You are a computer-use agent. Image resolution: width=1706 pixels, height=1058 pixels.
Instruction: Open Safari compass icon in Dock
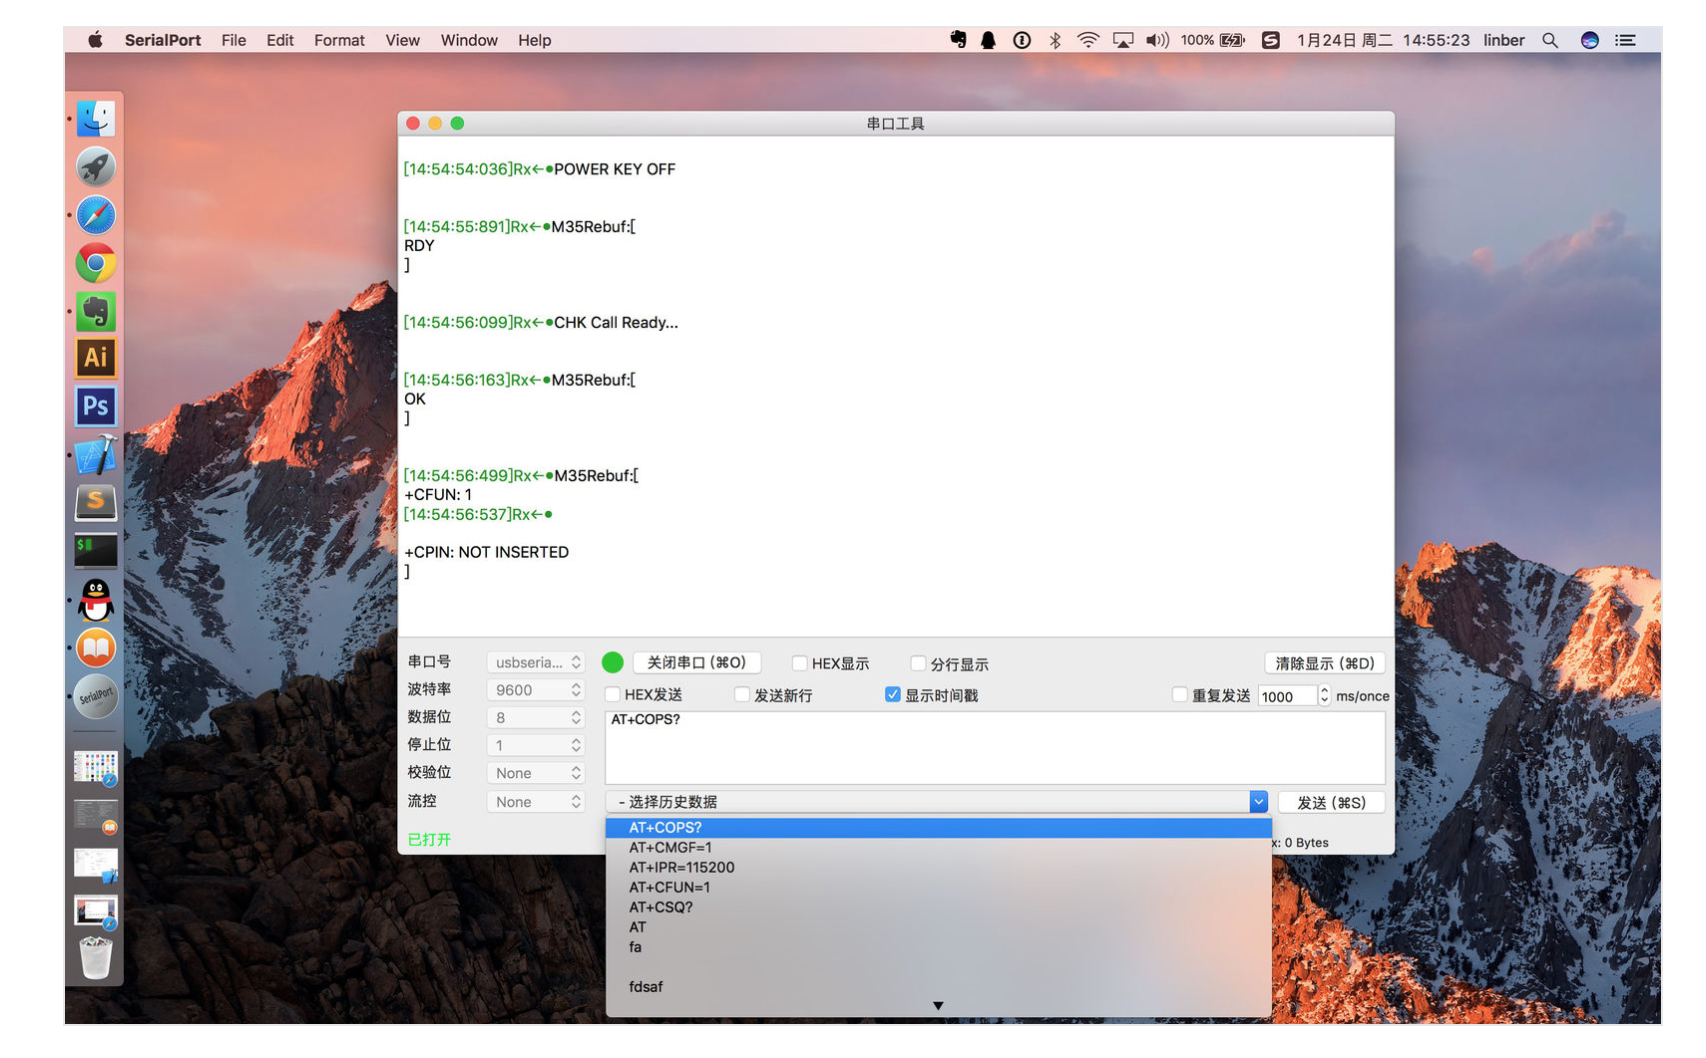[96, 215]
